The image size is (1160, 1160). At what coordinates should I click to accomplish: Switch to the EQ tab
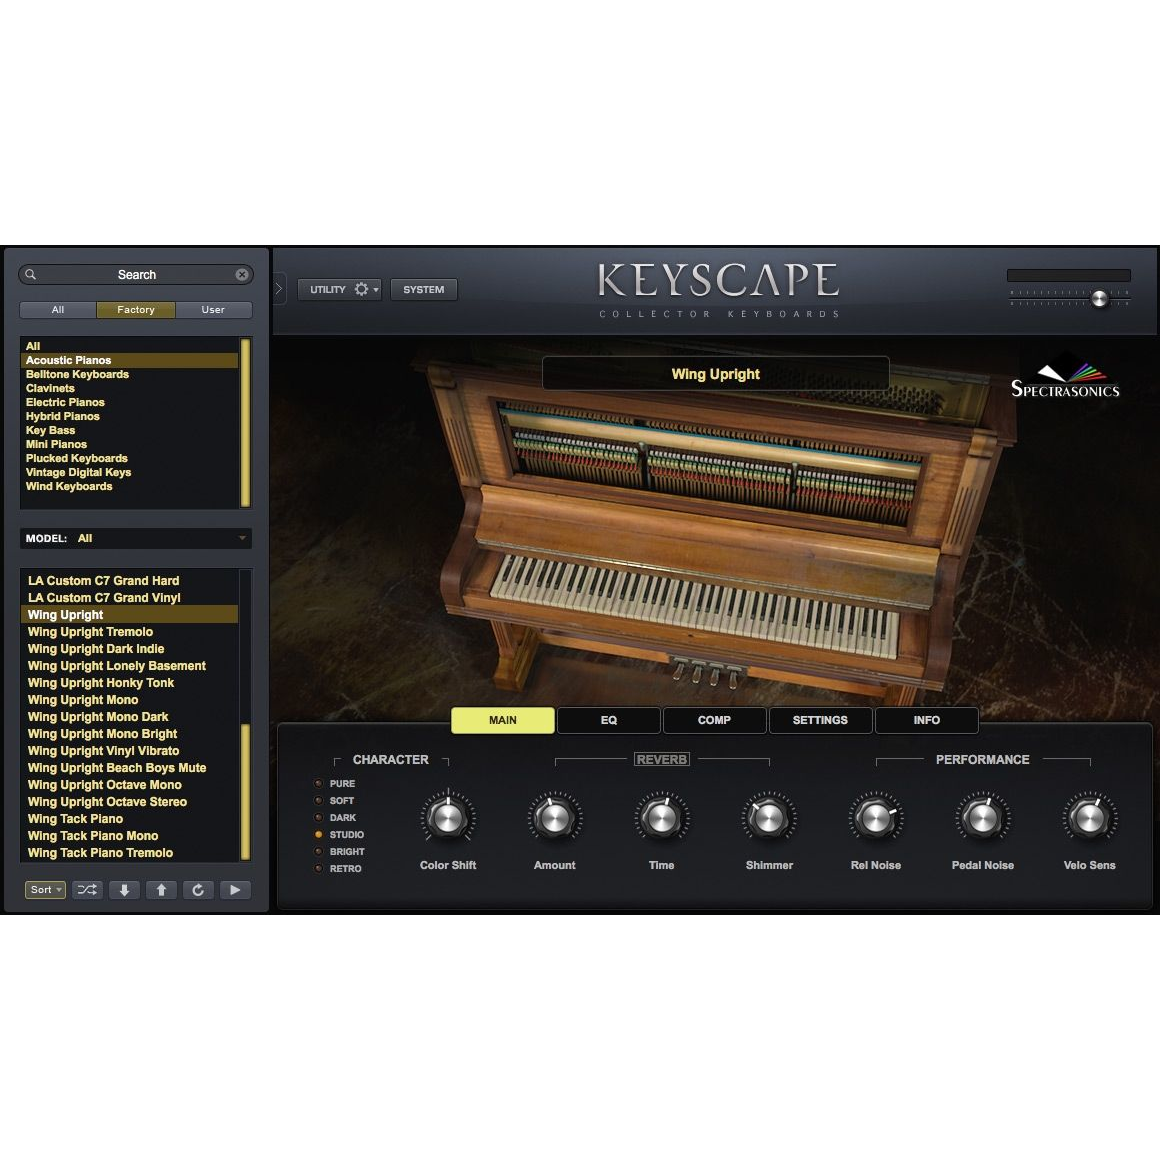(x=608, y=720)
